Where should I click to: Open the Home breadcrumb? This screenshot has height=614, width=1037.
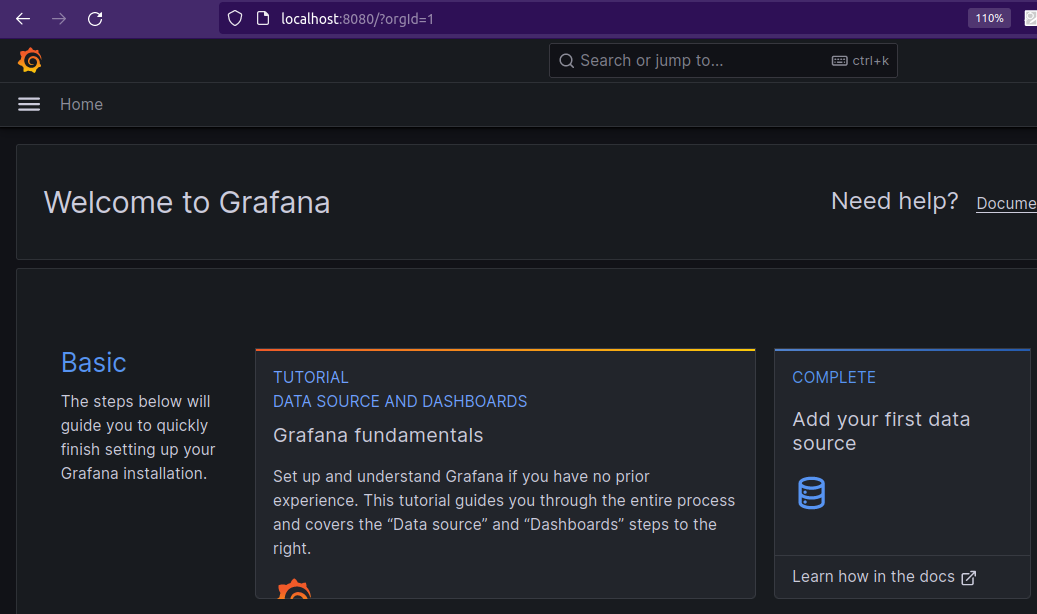[81, 105]
